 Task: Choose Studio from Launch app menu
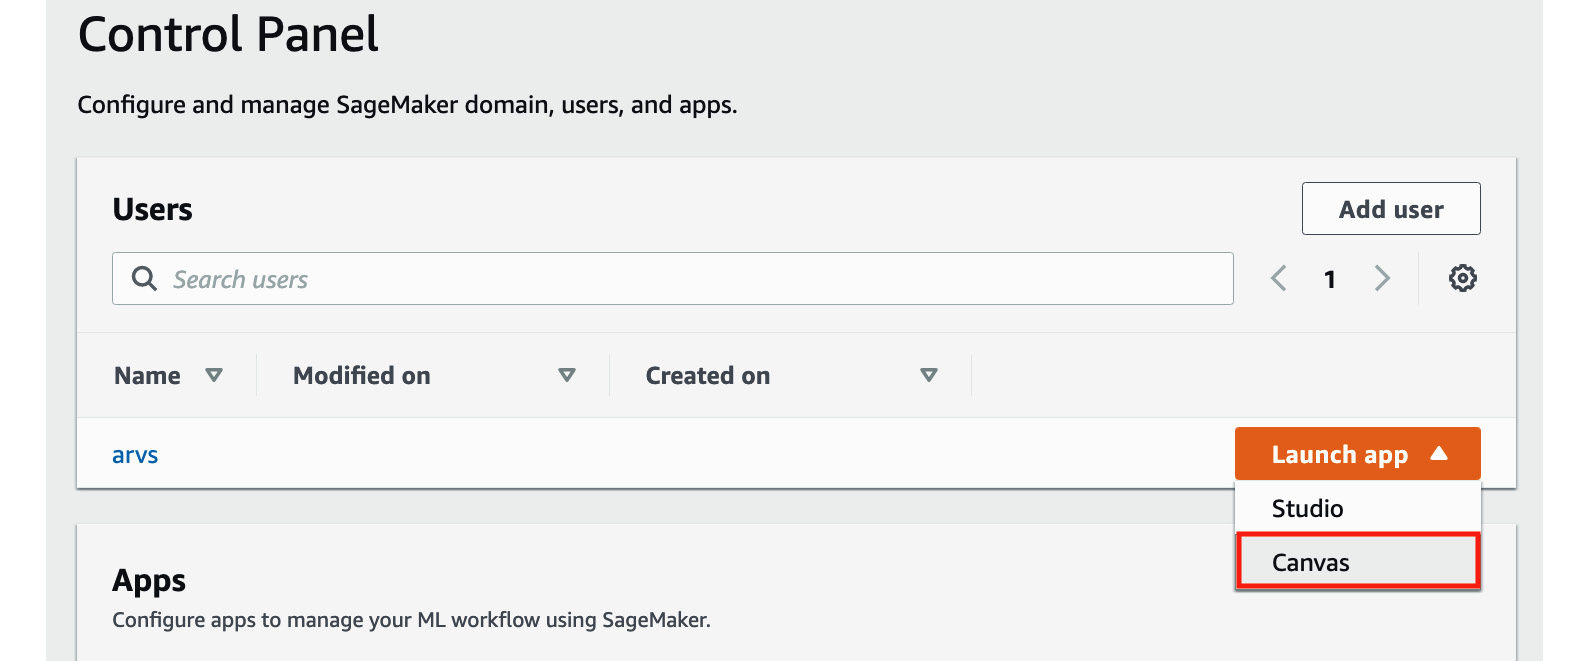[x=1357, y=508]
